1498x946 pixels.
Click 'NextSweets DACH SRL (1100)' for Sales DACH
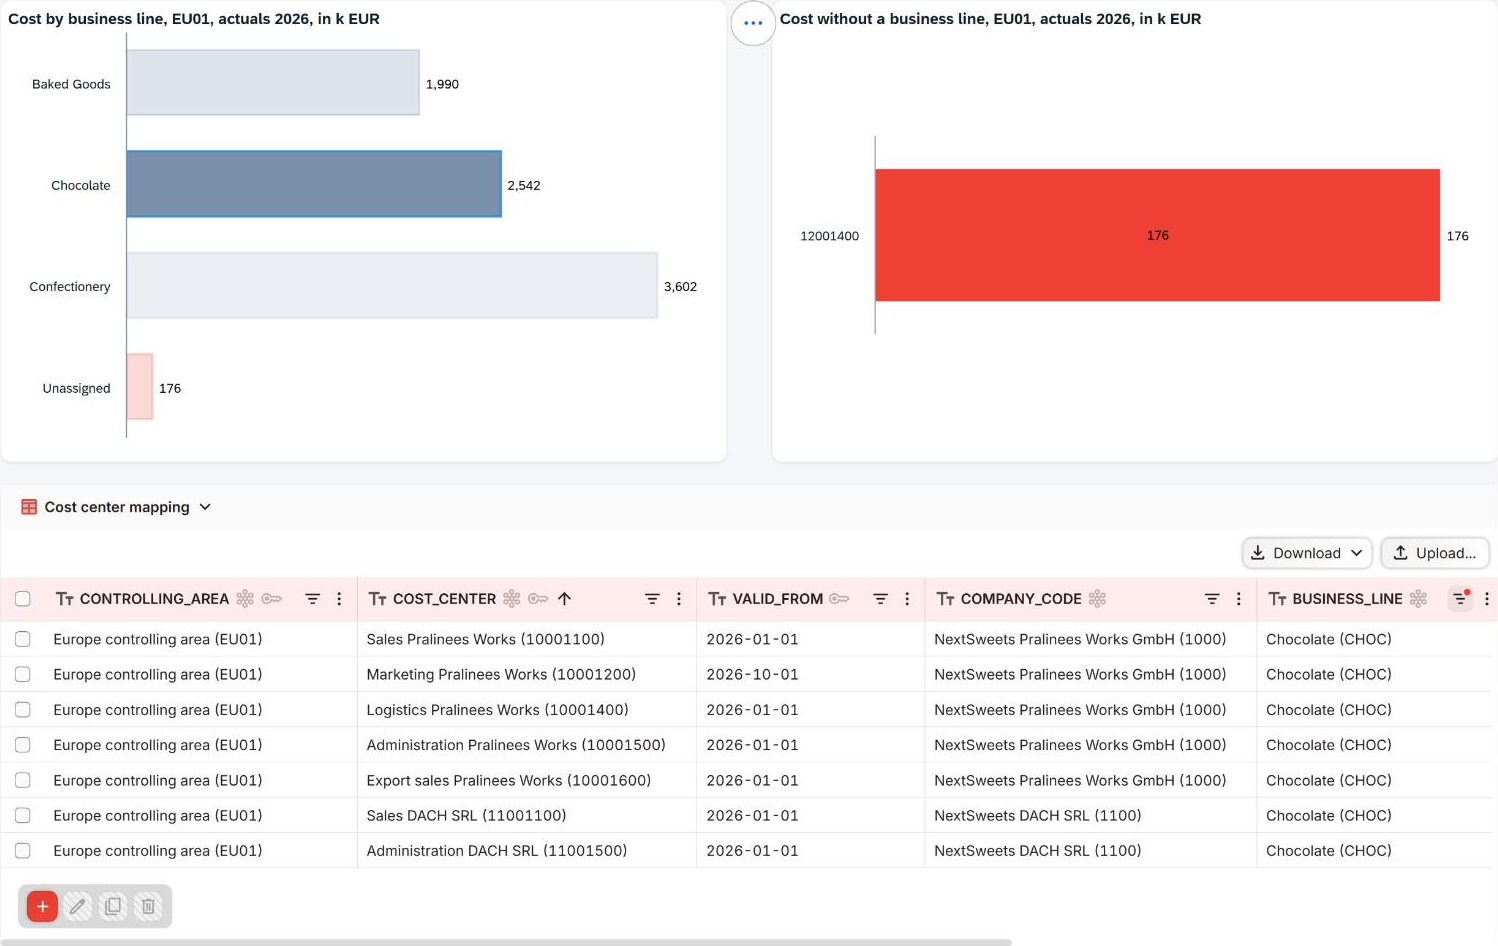(x=1037, y=816)
